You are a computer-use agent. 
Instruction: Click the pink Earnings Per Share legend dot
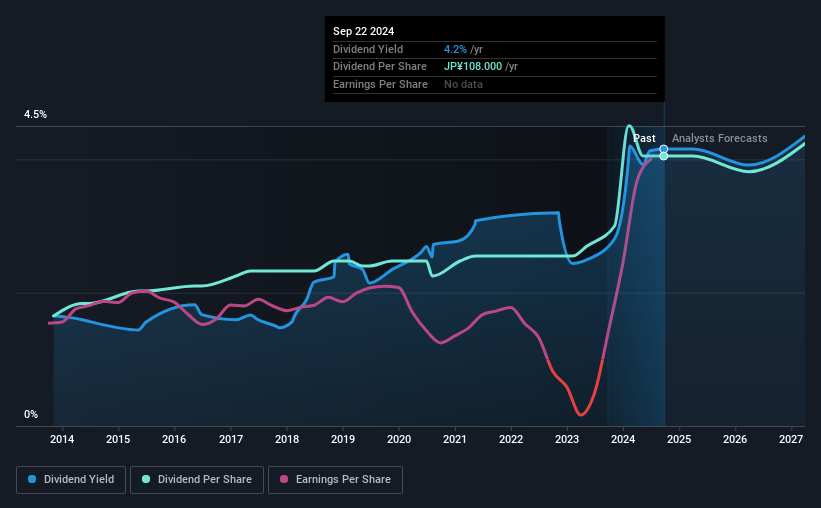tap(284, 479)
